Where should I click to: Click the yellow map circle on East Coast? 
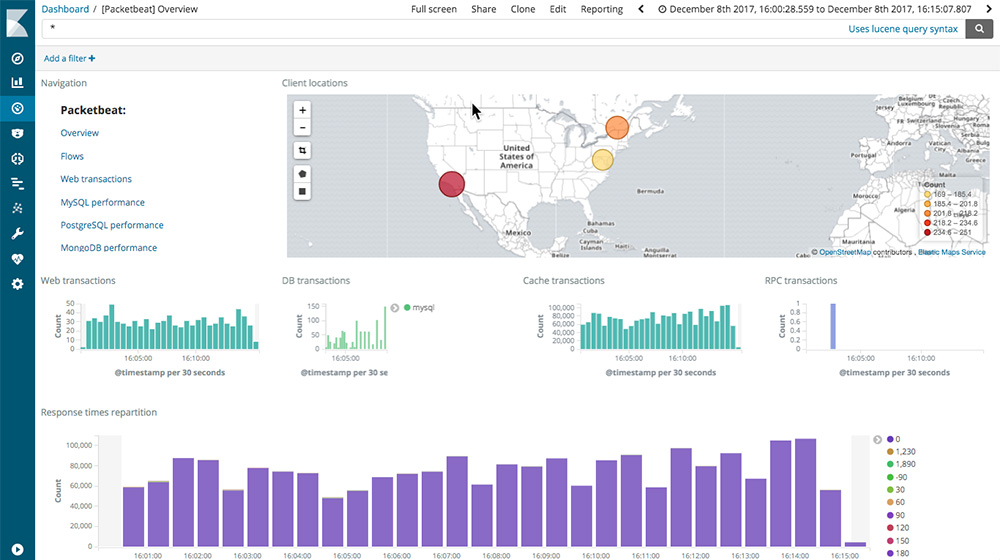click(x=603, y=159)
